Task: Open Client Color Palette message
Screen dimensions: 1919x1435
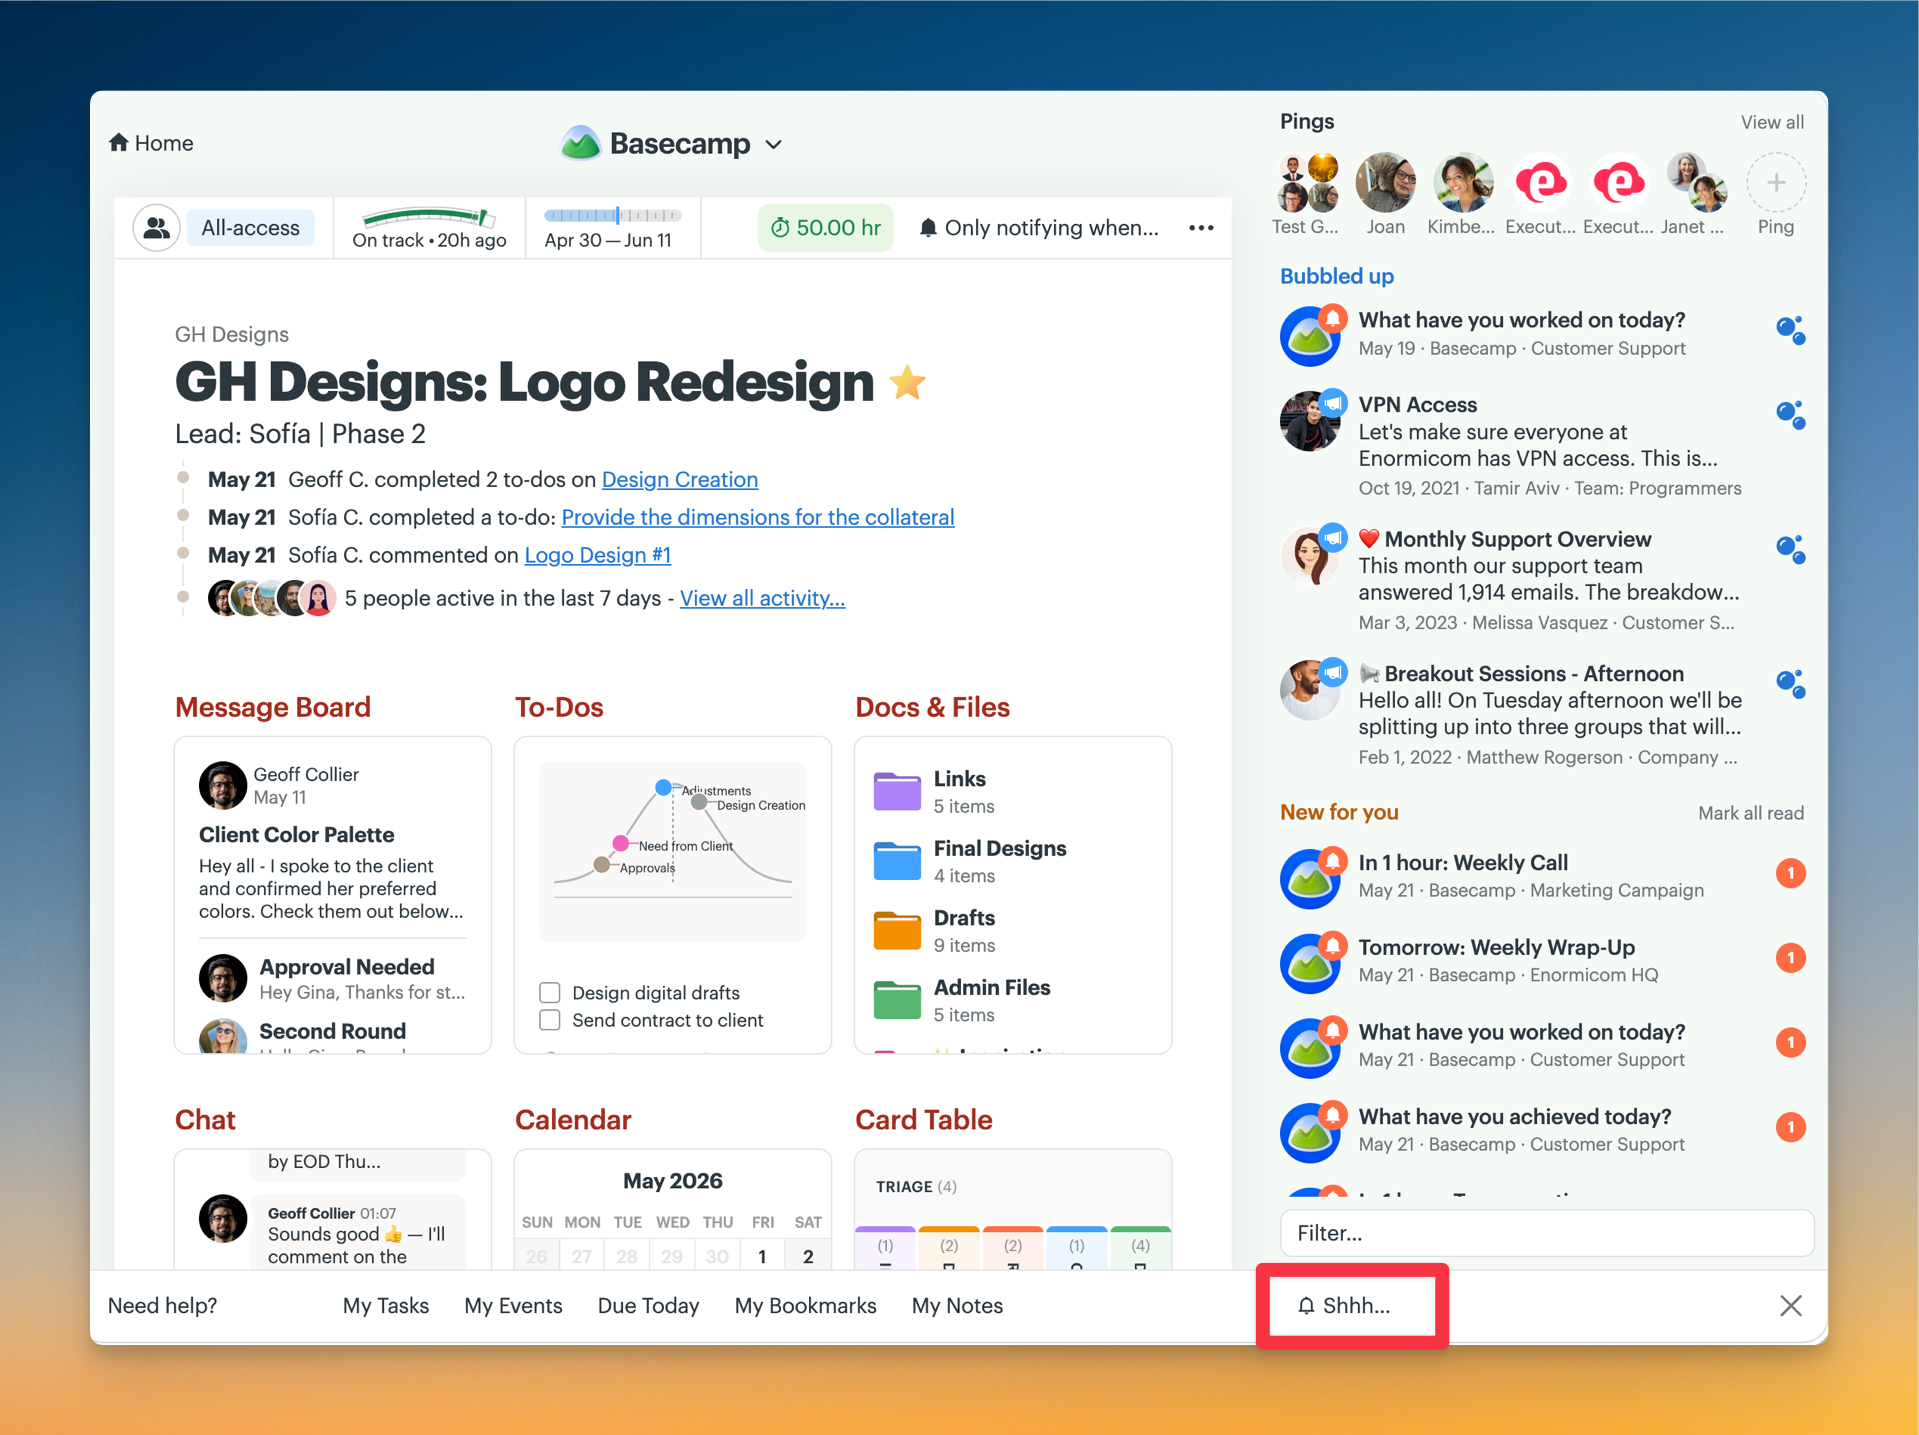Action: [x=296, y=835]
